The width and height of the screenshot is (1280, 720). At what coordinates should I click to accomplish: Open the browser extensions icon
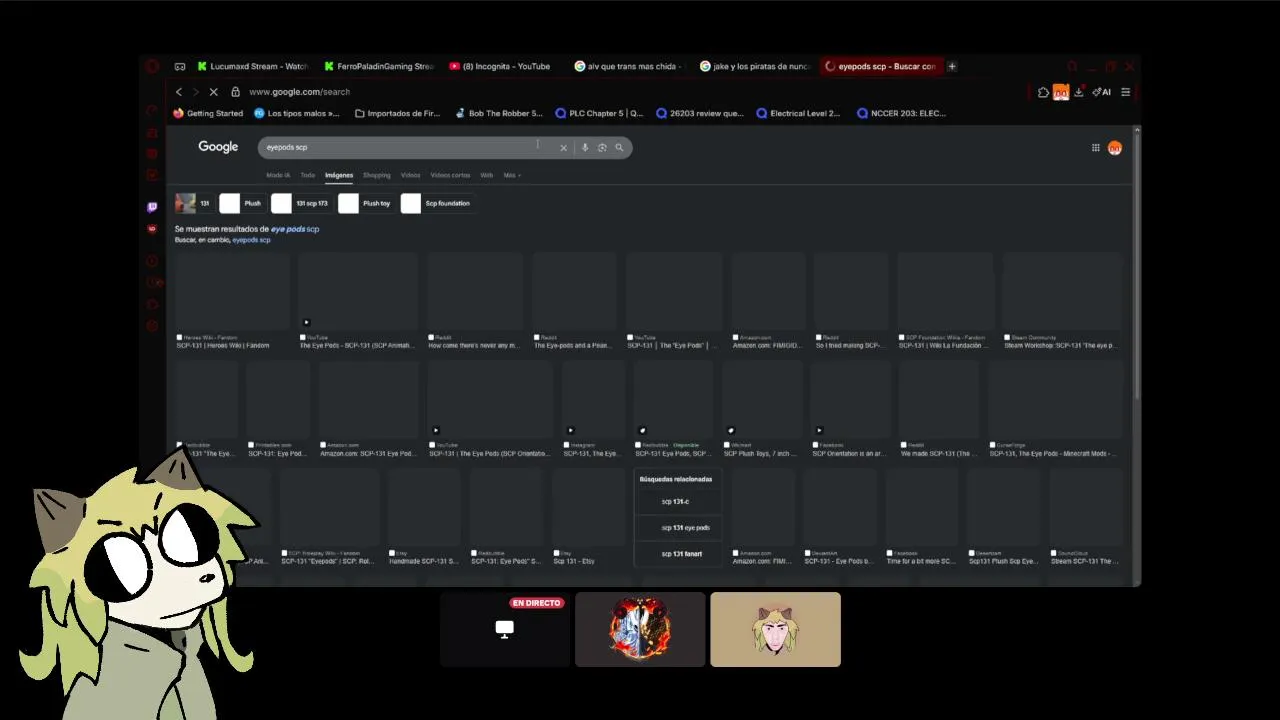click(1043, 92)
